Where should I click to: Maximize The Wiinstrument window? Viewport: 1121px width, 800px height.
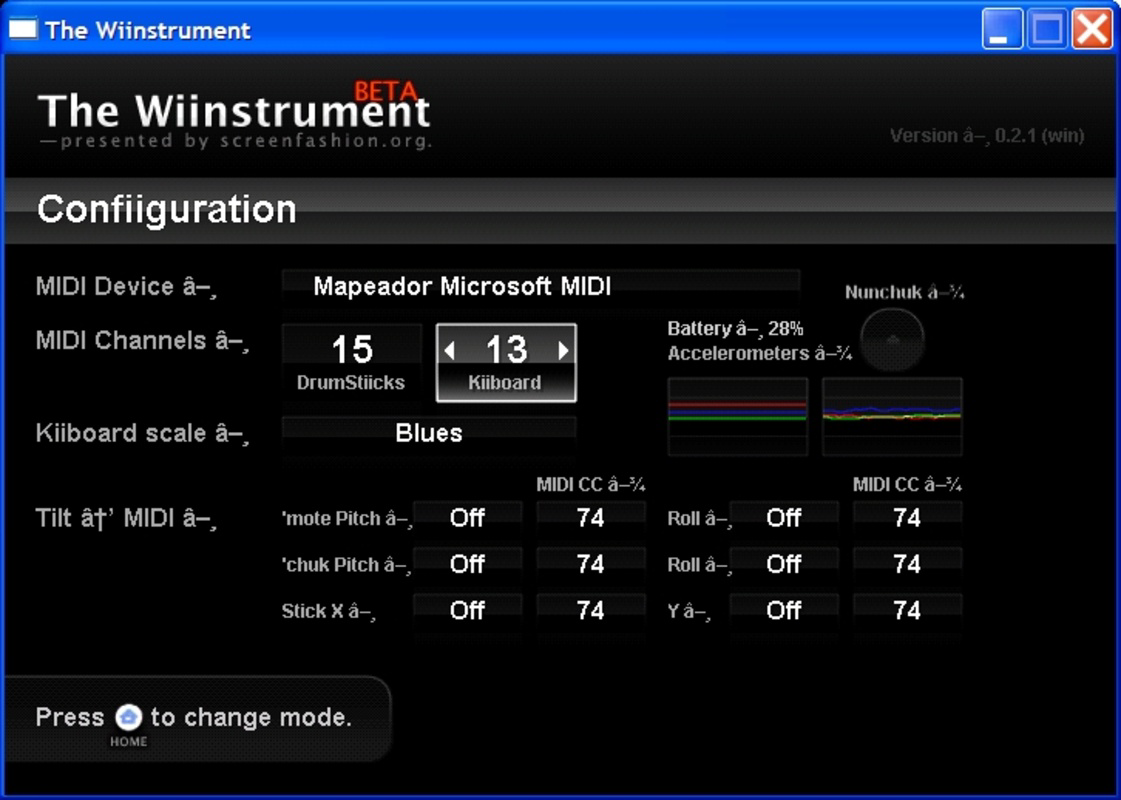coord(1047,29)
